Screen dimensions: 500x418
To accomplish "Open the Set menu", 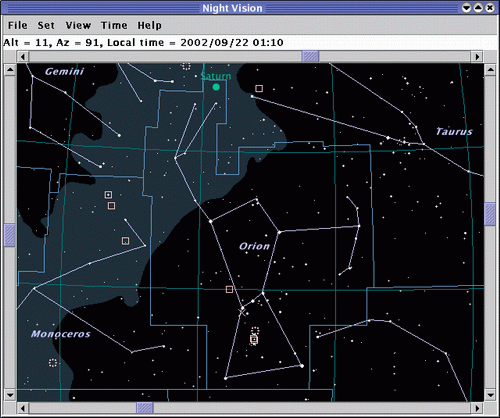I will [x=46, y=25].
